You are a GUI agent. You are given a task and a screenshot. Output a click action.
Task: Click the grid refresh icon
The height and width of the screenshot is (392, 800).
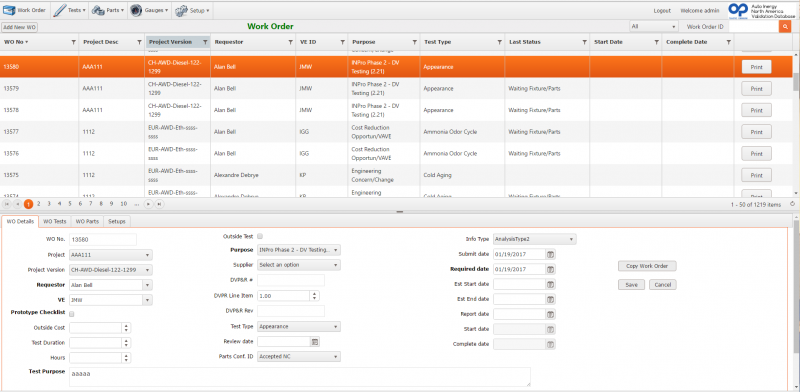tap(792, 204)
